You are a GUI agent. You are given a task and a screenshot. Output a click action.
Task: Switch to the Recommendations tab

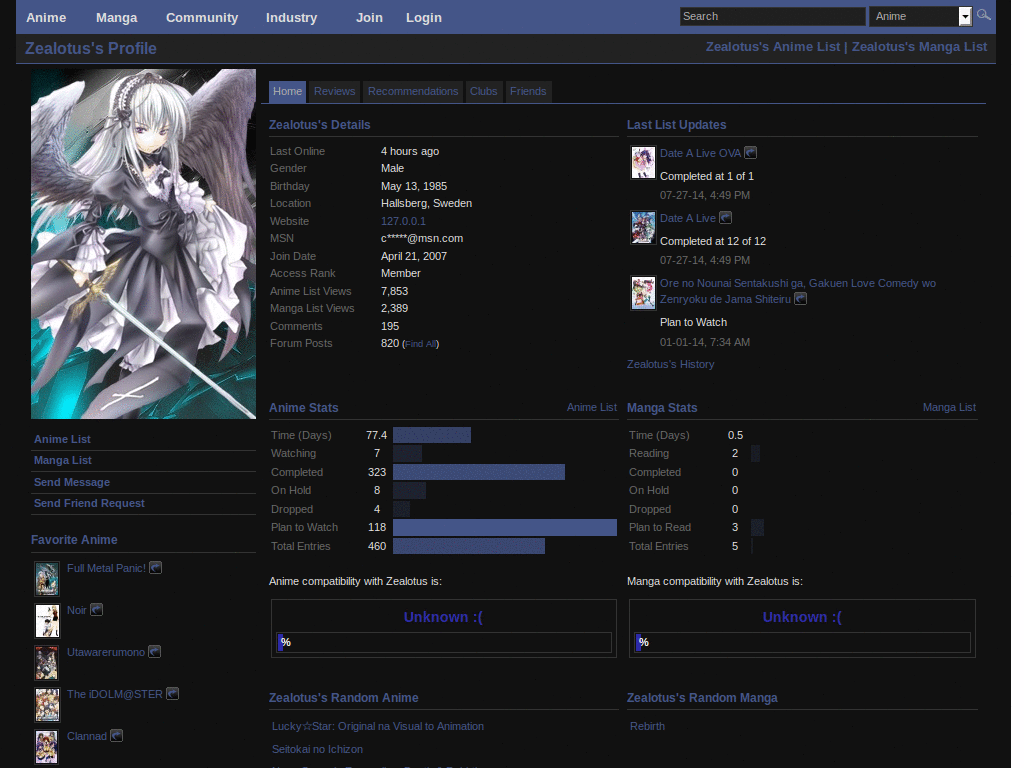tap(413, 91)
